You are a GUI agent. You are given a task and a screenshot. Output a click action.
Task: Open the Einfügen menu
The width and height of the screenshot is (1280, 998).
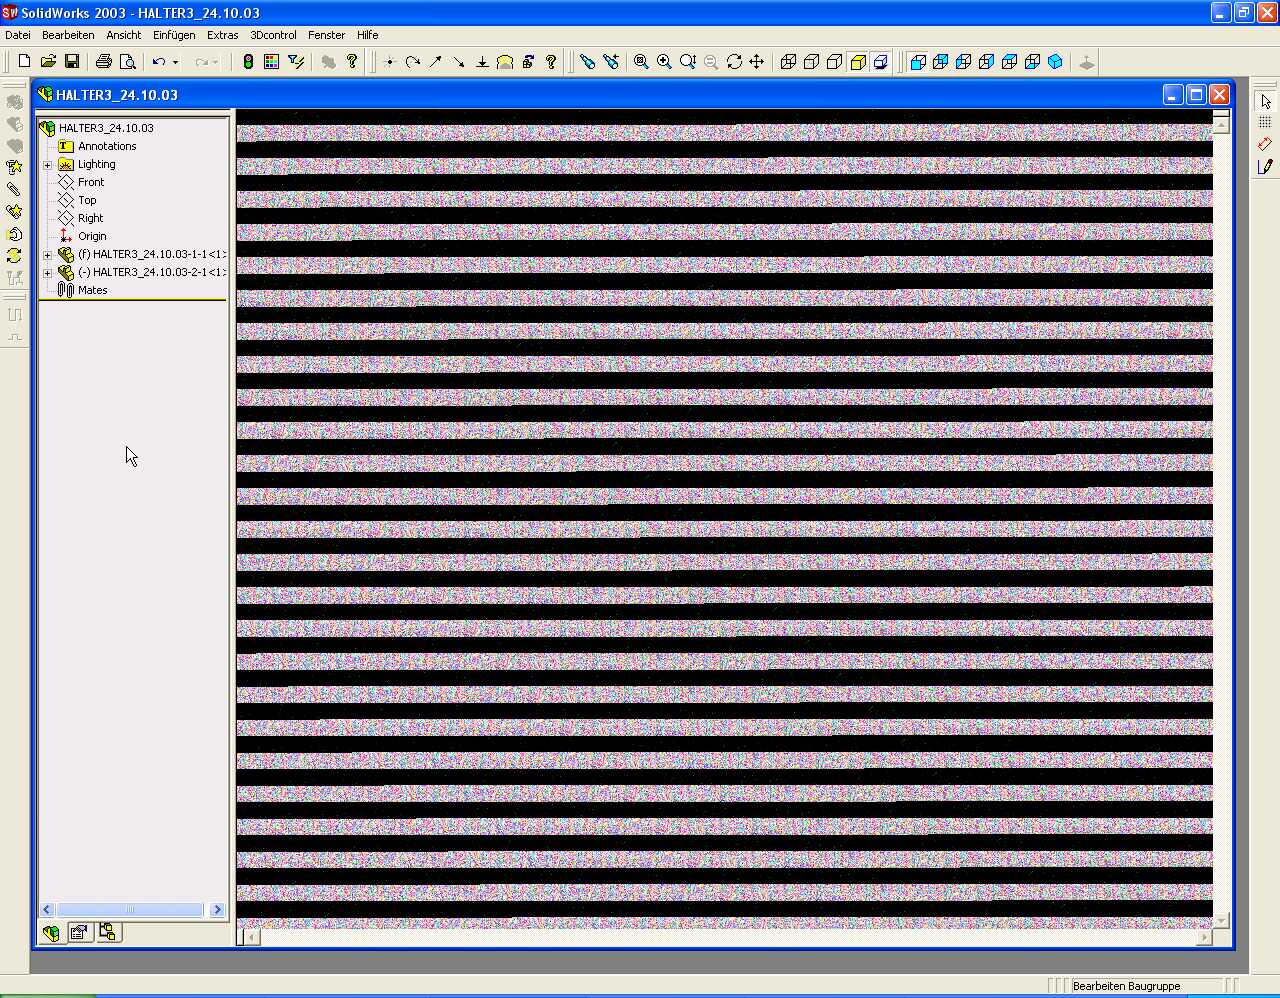174,35
